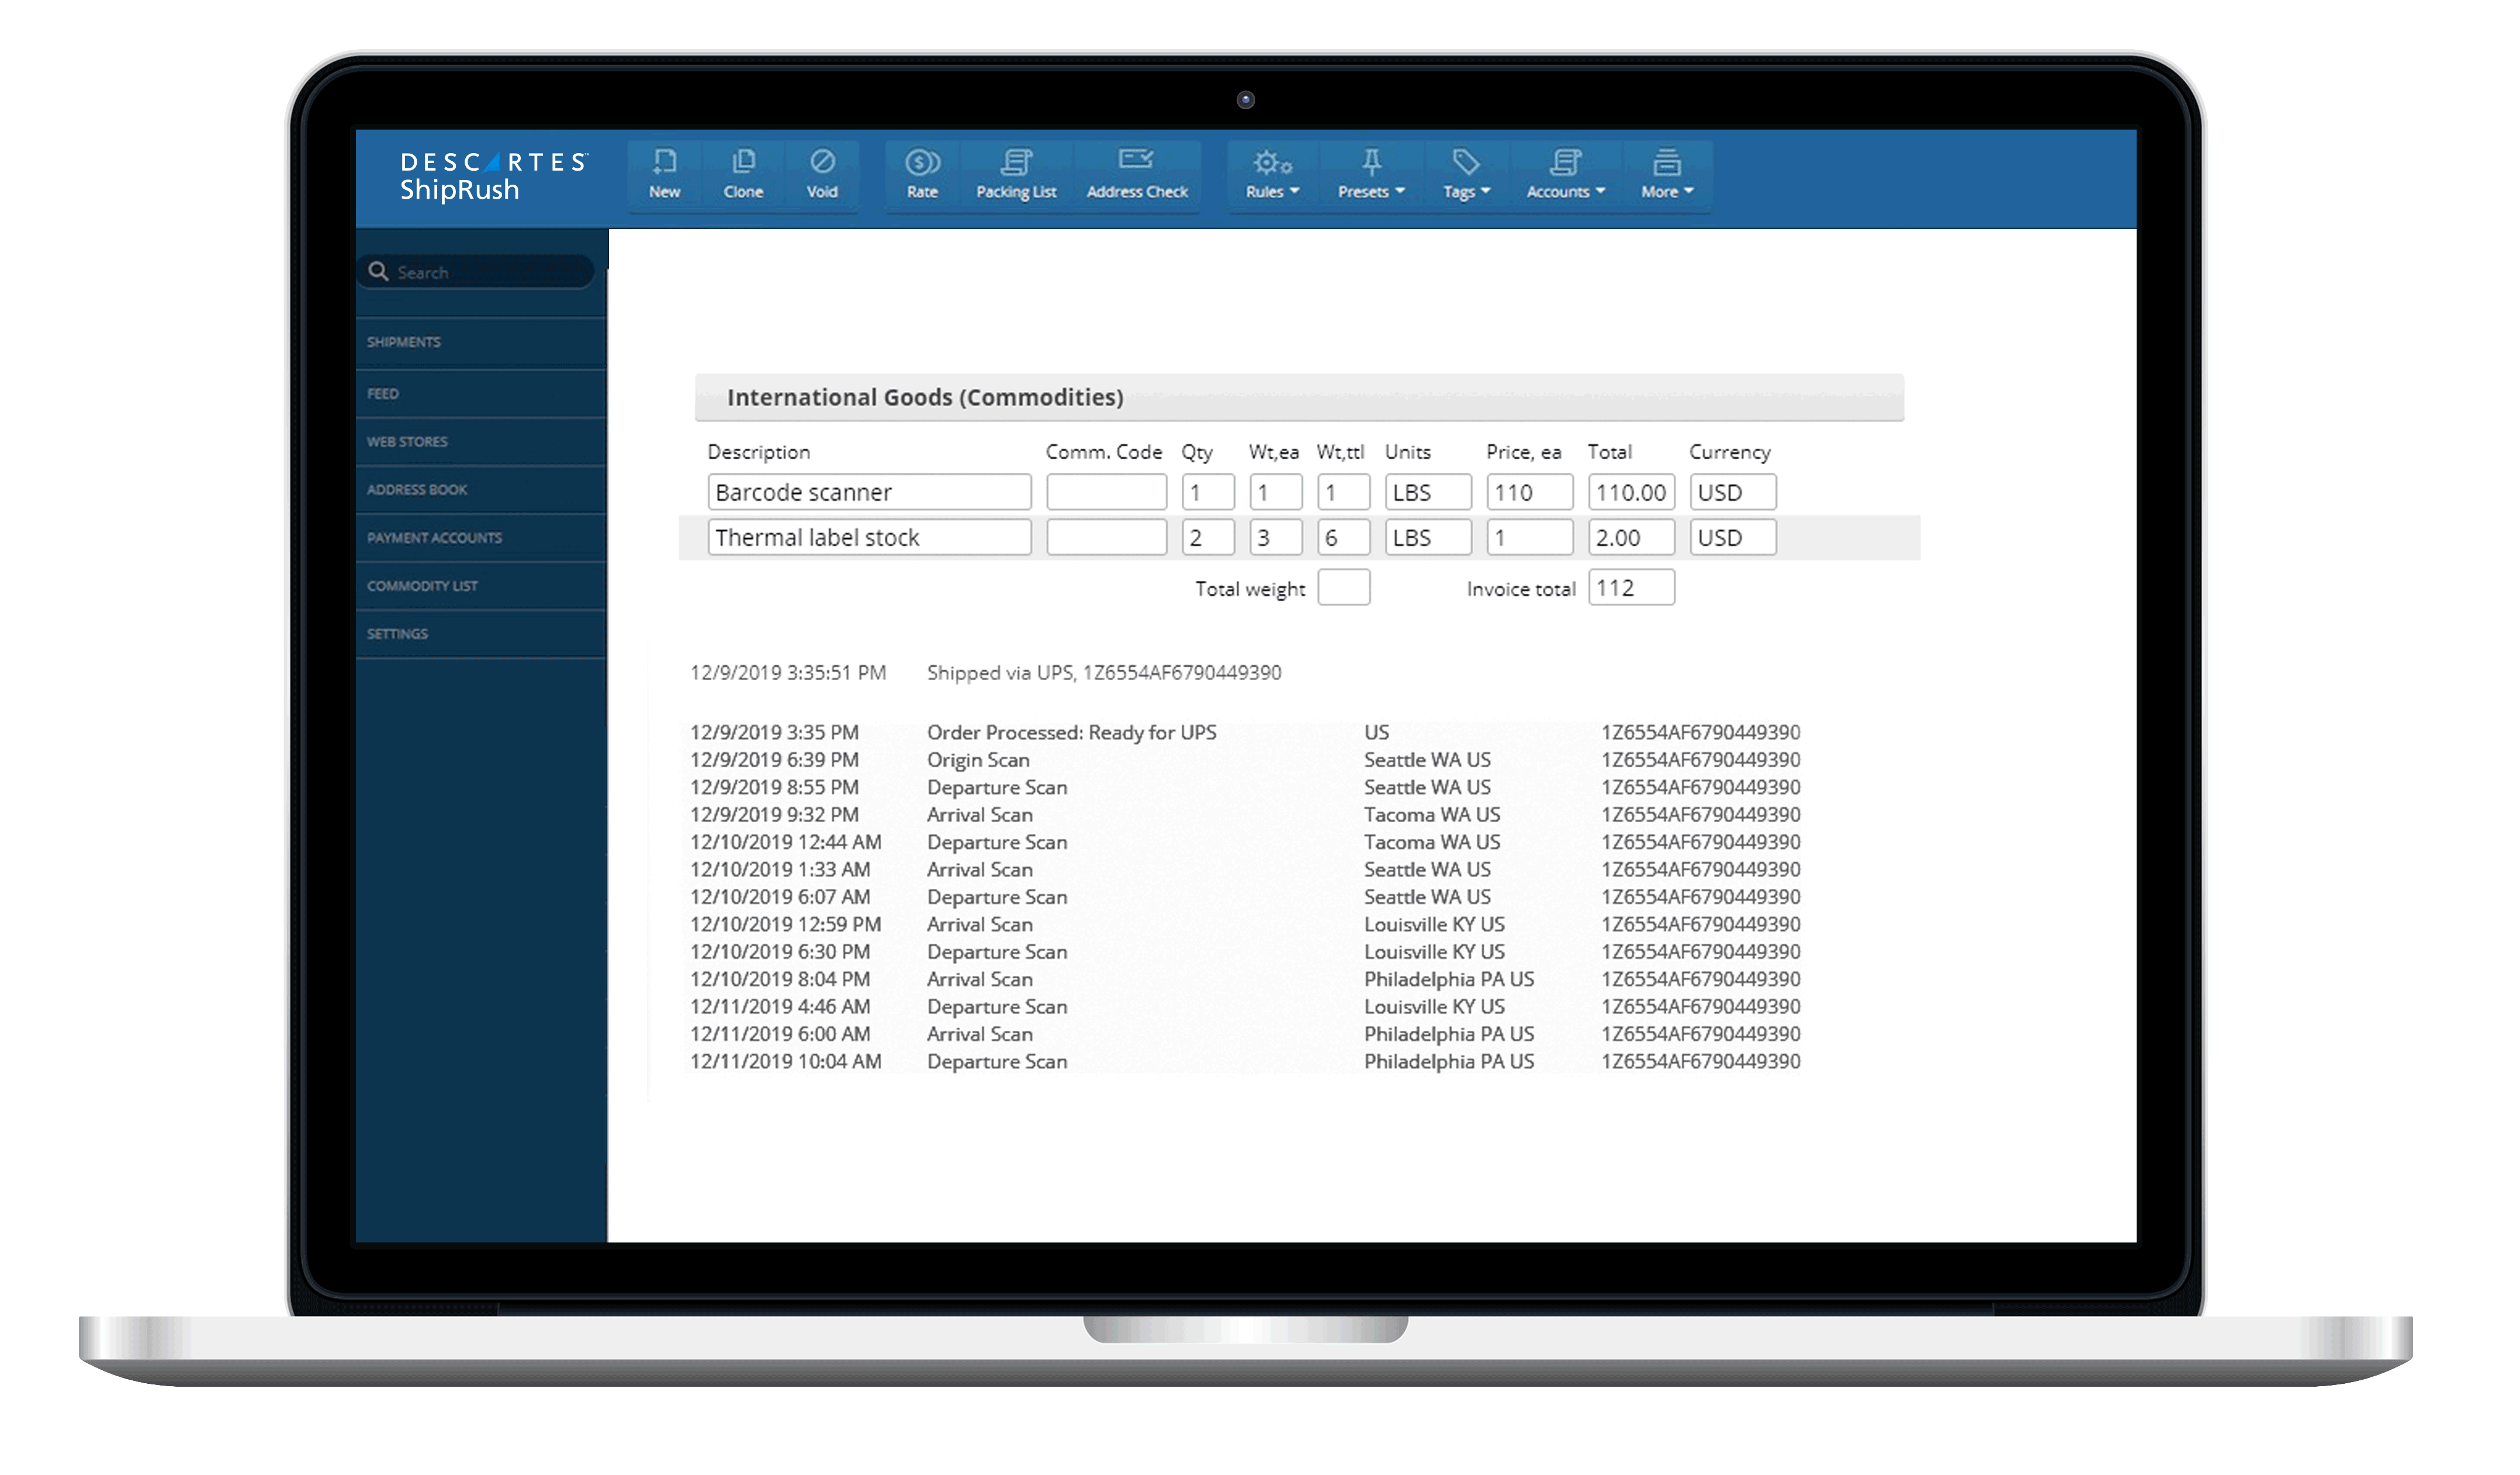Click the Rate icon
Screen dimensions: 2520x1475
coord(922,175)
